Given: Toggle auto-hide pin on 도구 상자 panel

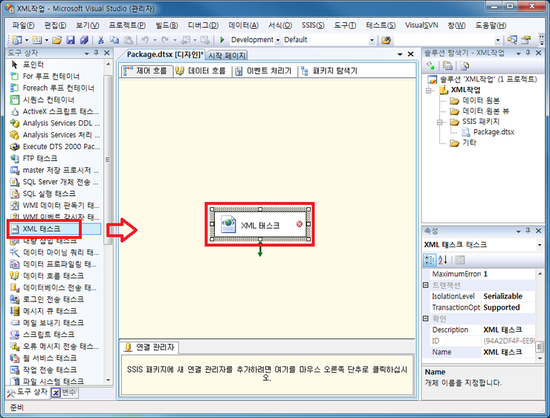Looking at the screenshot, I should (96, 53).
